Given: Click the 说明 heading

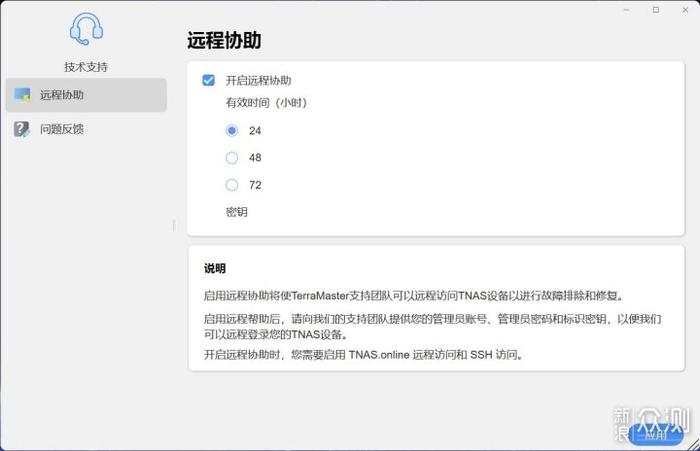Looking at the screenshot, I should pyautogui.click(x=215, y=268).
